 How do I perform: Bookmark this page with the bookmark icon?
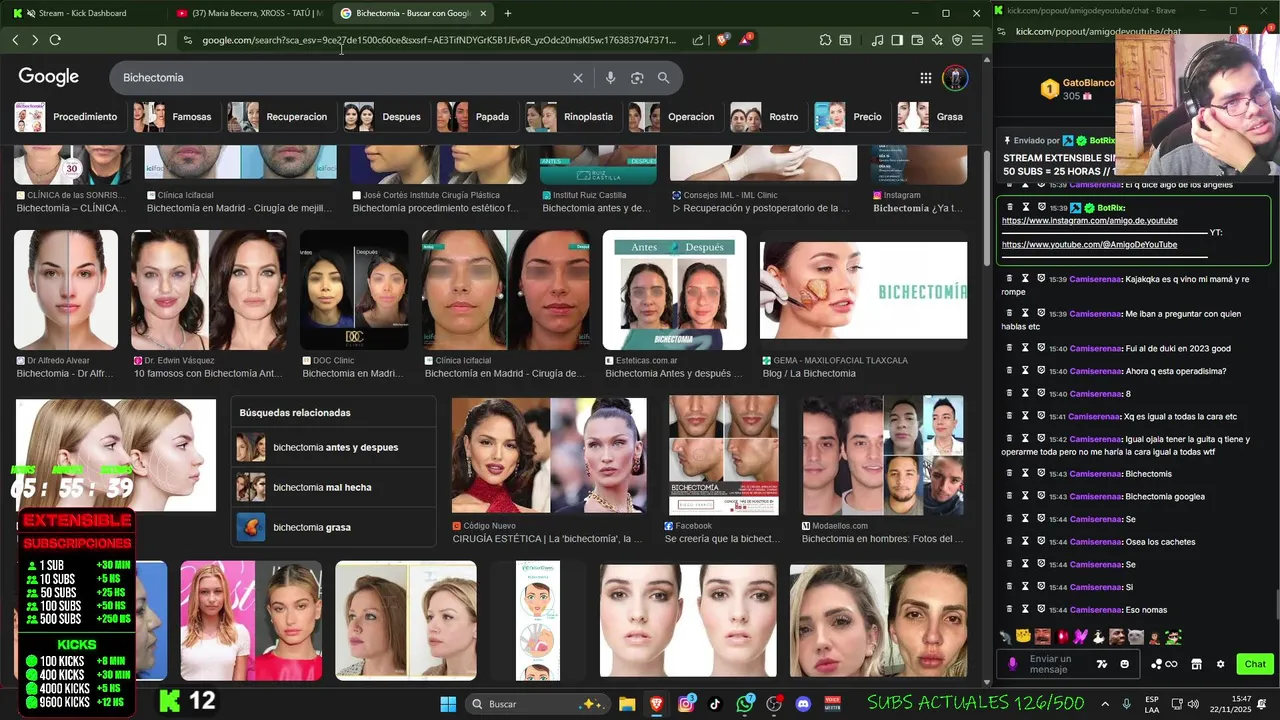pos(161,40)
